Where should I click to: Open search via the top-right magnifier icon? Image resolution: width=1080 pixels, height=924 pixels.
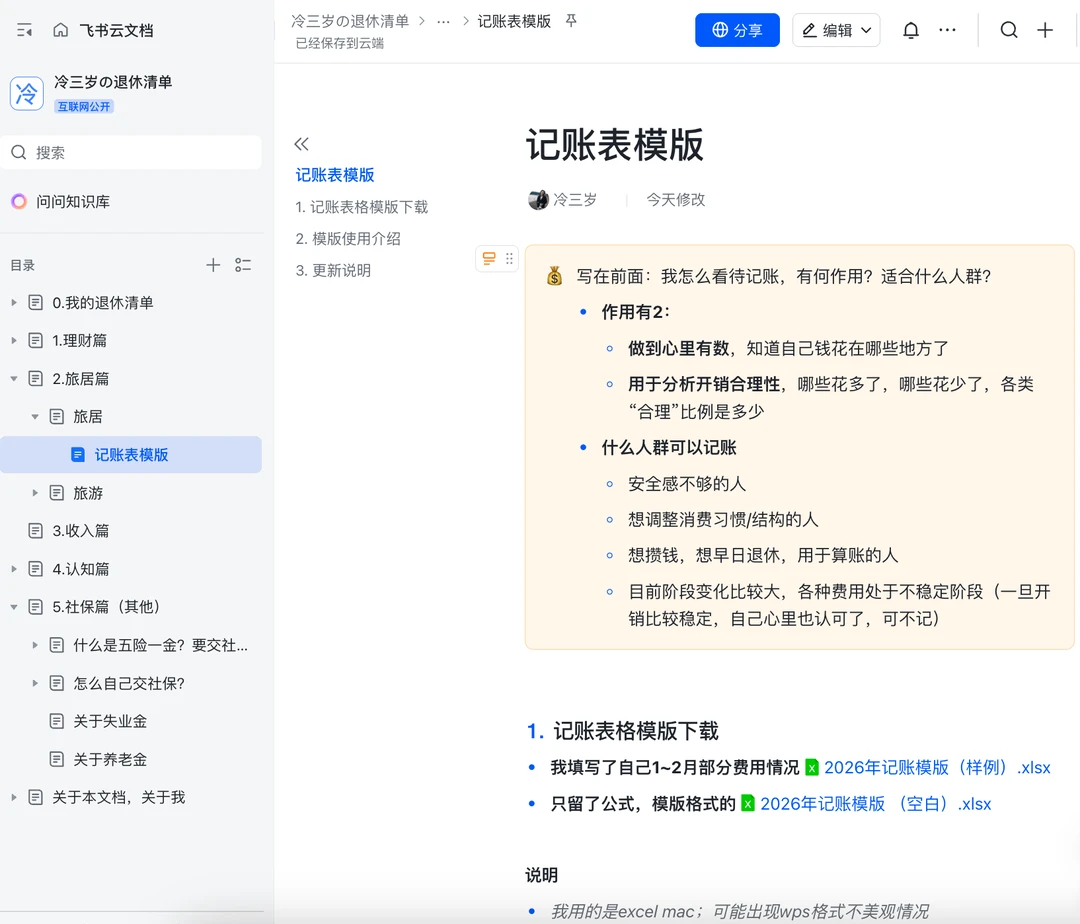(1008, 30)
